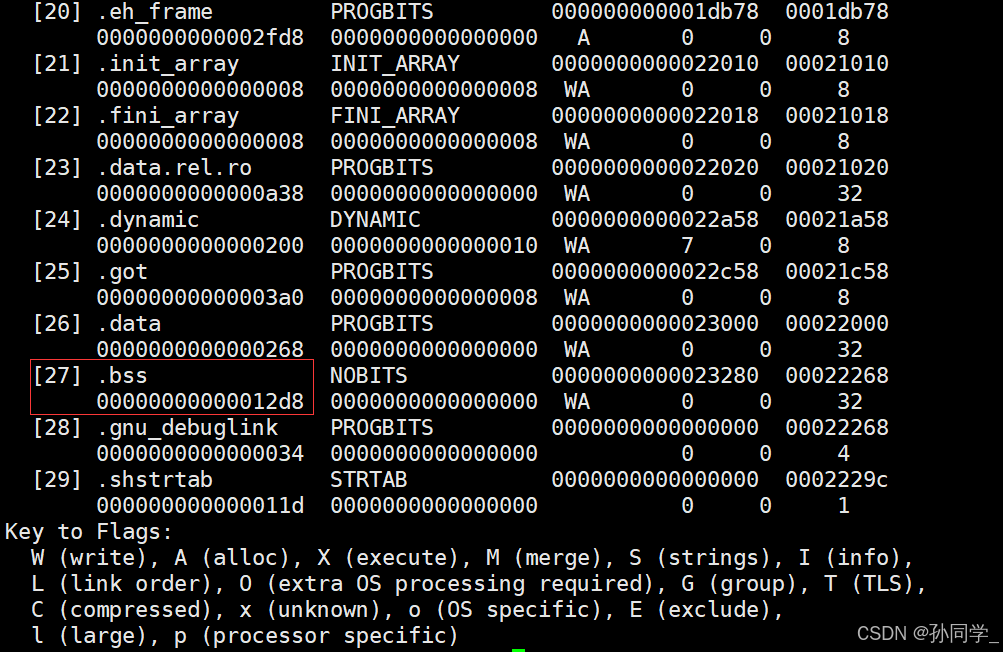Click size 0000000000000268
Image resolution: width=1003 pixels, height=652 pixels.
[x=200, y=350]
